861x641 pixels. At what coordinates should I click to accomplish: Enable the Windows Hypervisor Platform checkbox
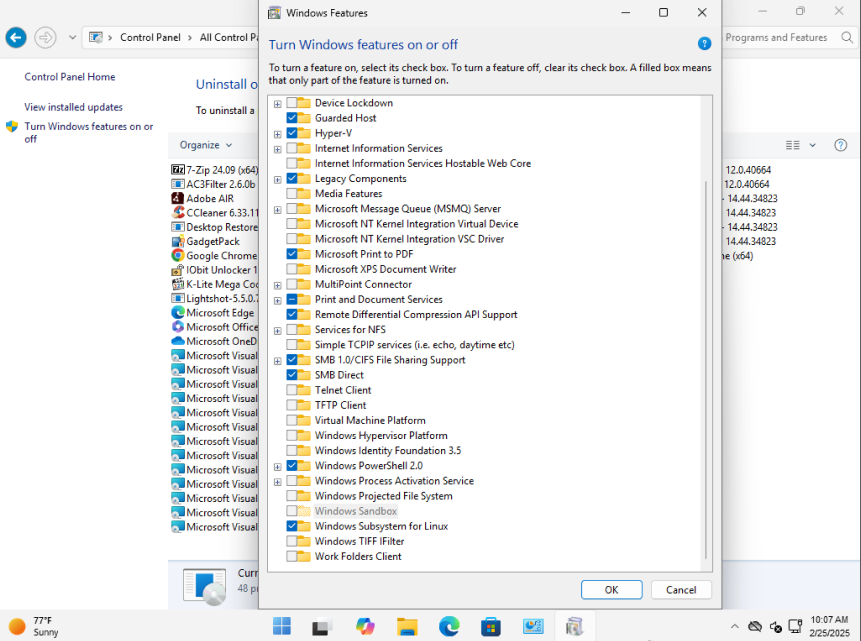click(x=292, y=435)
